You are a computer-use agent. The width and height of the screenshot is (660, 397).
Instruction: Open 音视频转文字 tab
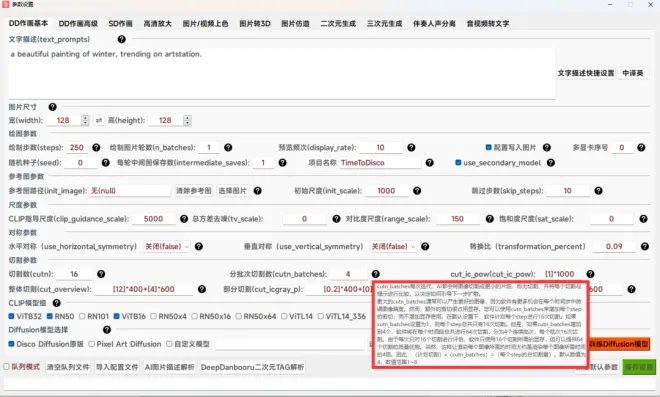(x=488, y=24)
